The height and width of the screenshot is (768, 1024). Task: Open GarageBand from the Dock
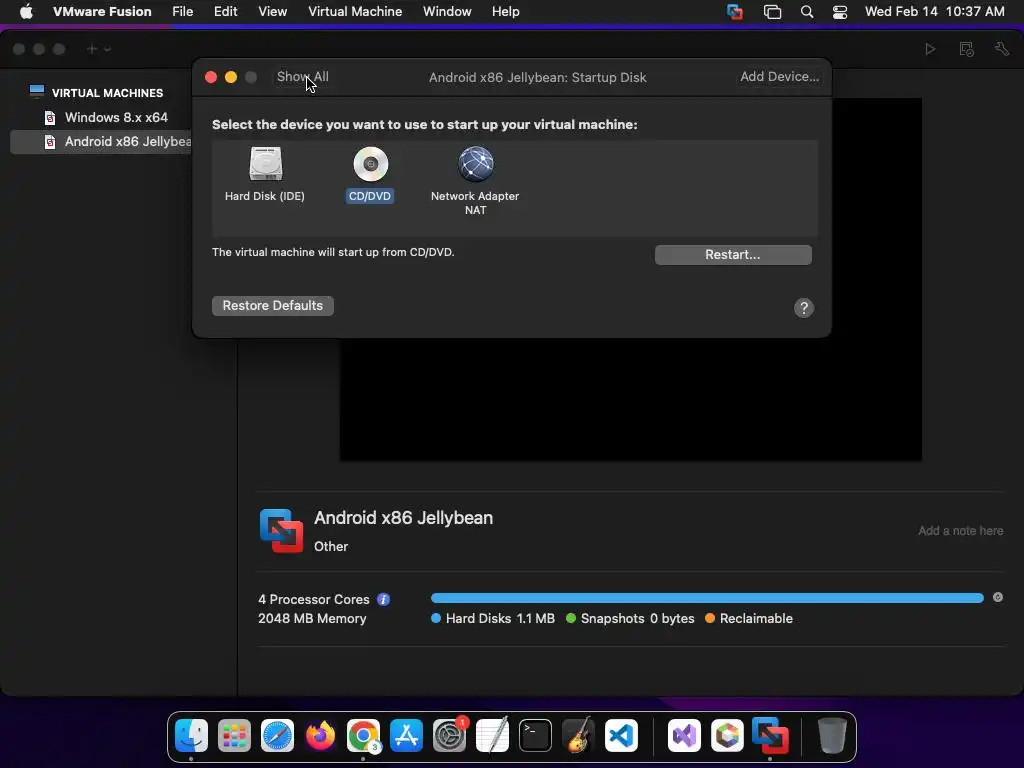578,736
